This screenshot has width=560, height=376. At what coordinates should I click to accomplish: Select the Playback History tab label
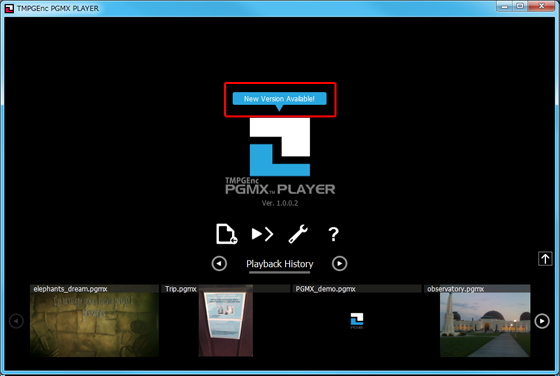click(x=280, y=264)
